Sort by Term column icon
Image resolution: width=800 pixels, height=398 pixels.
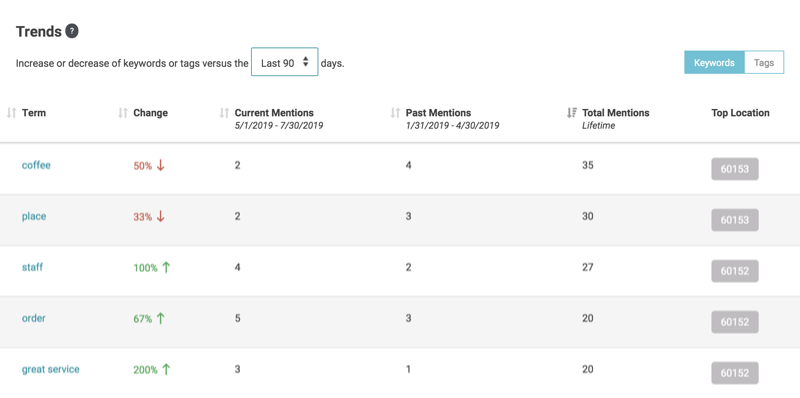(12, 113)
